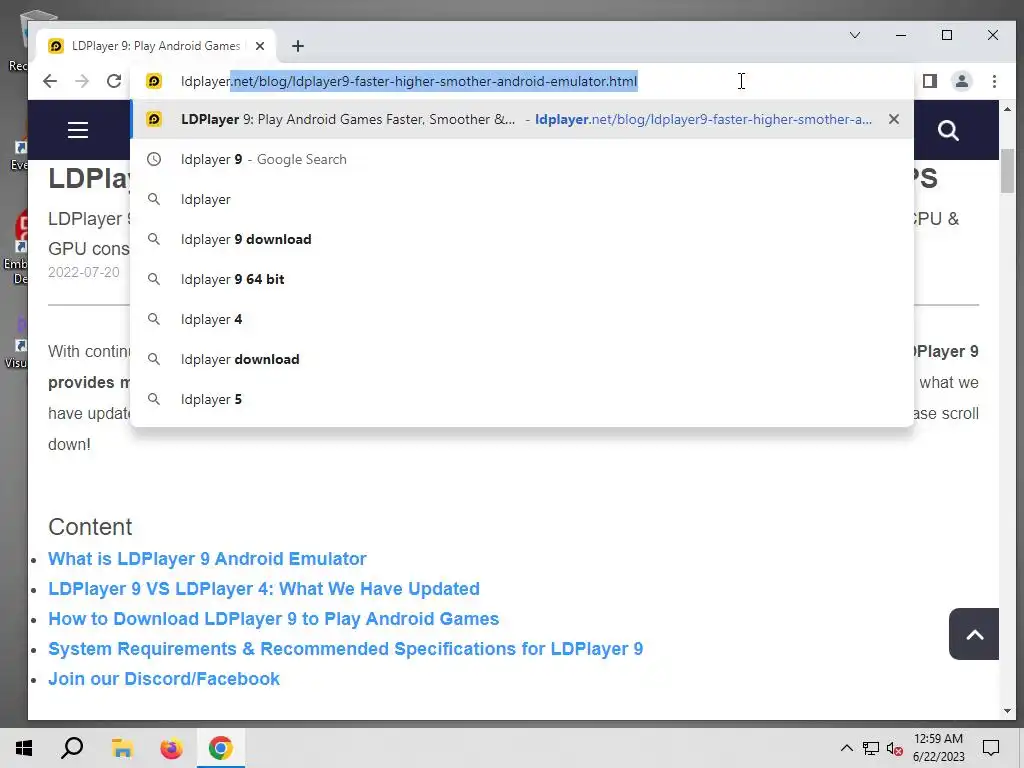Open 'How to Download LDPlayer 9' link
The image size is (1024, 768).
(274, 619)
